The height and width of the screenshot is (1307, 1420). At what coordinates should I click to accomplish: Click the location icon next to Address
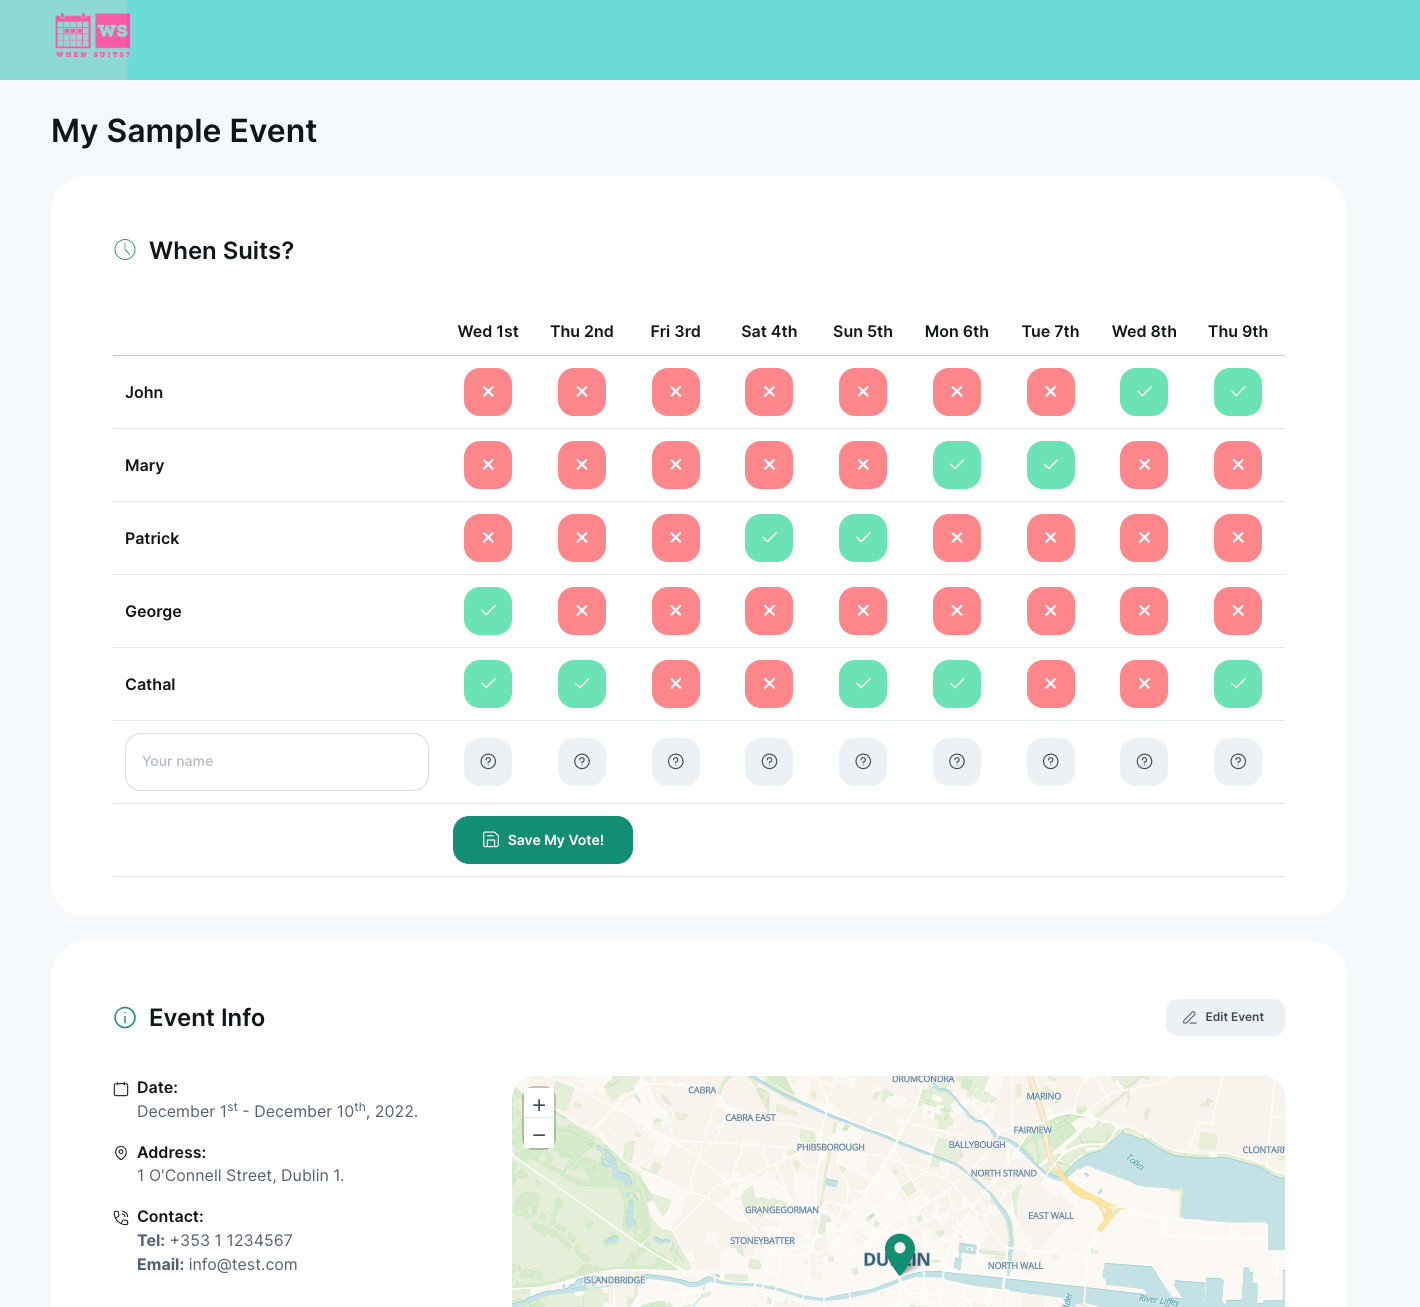pos(121,1153)
